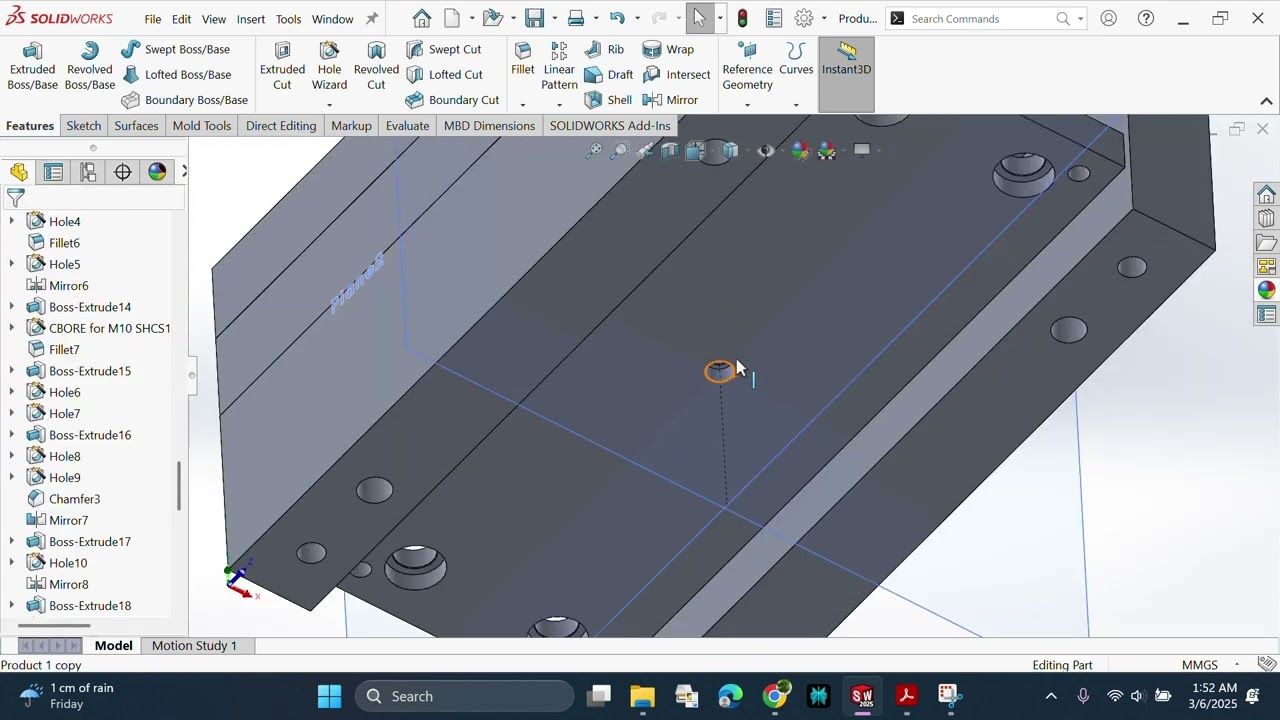Save the document with the Save icon
Image resolution: width=1280 pixels, height=720 pixels.
(x=535, y=18)
